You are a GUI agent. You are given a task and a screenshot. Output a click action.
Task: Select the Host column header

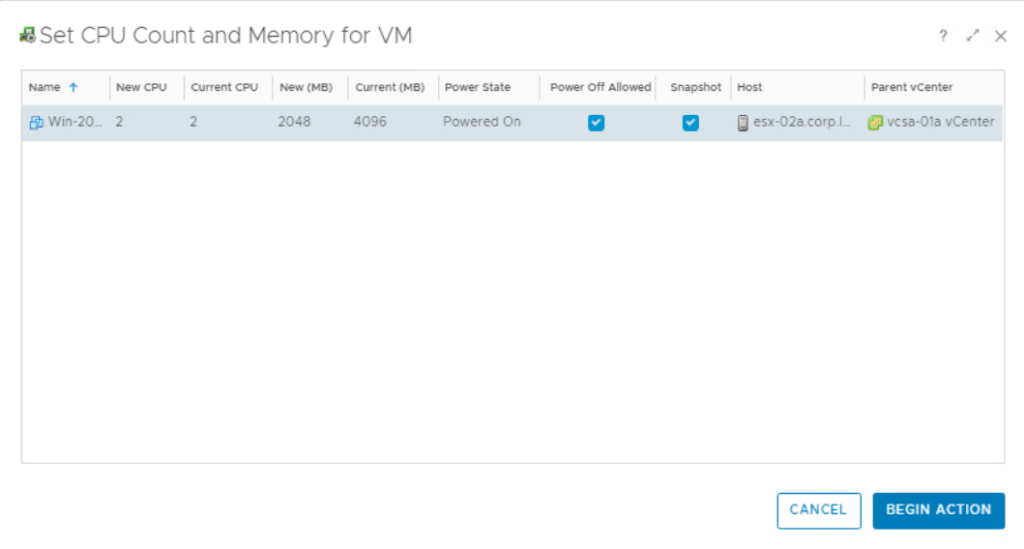(750, 88)
